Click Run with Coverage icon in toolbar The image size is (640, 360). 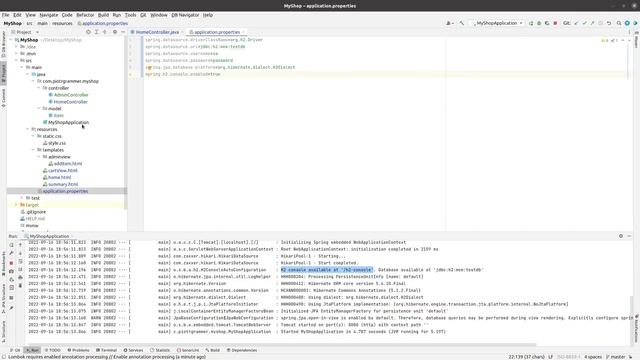pyautogui.click(x=547, y=23)
